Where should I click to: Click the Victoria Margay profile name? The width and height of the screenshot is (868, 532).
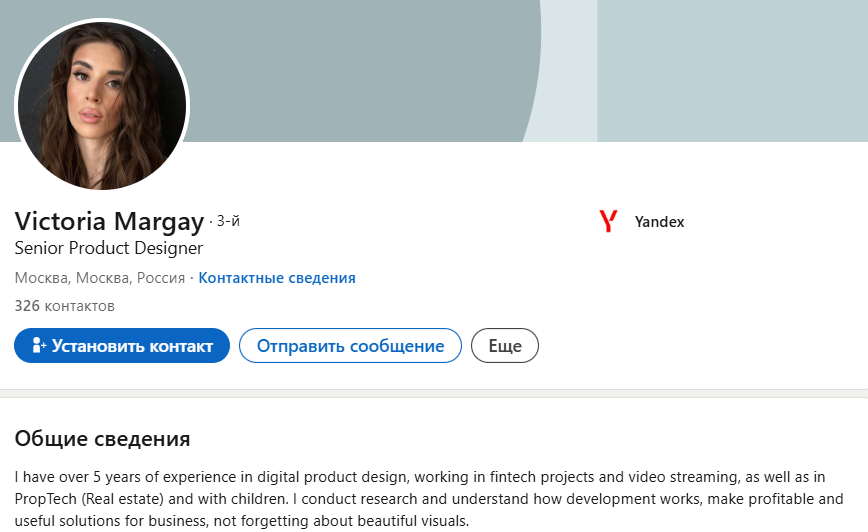pyautogui.click(x=109, y=221)
